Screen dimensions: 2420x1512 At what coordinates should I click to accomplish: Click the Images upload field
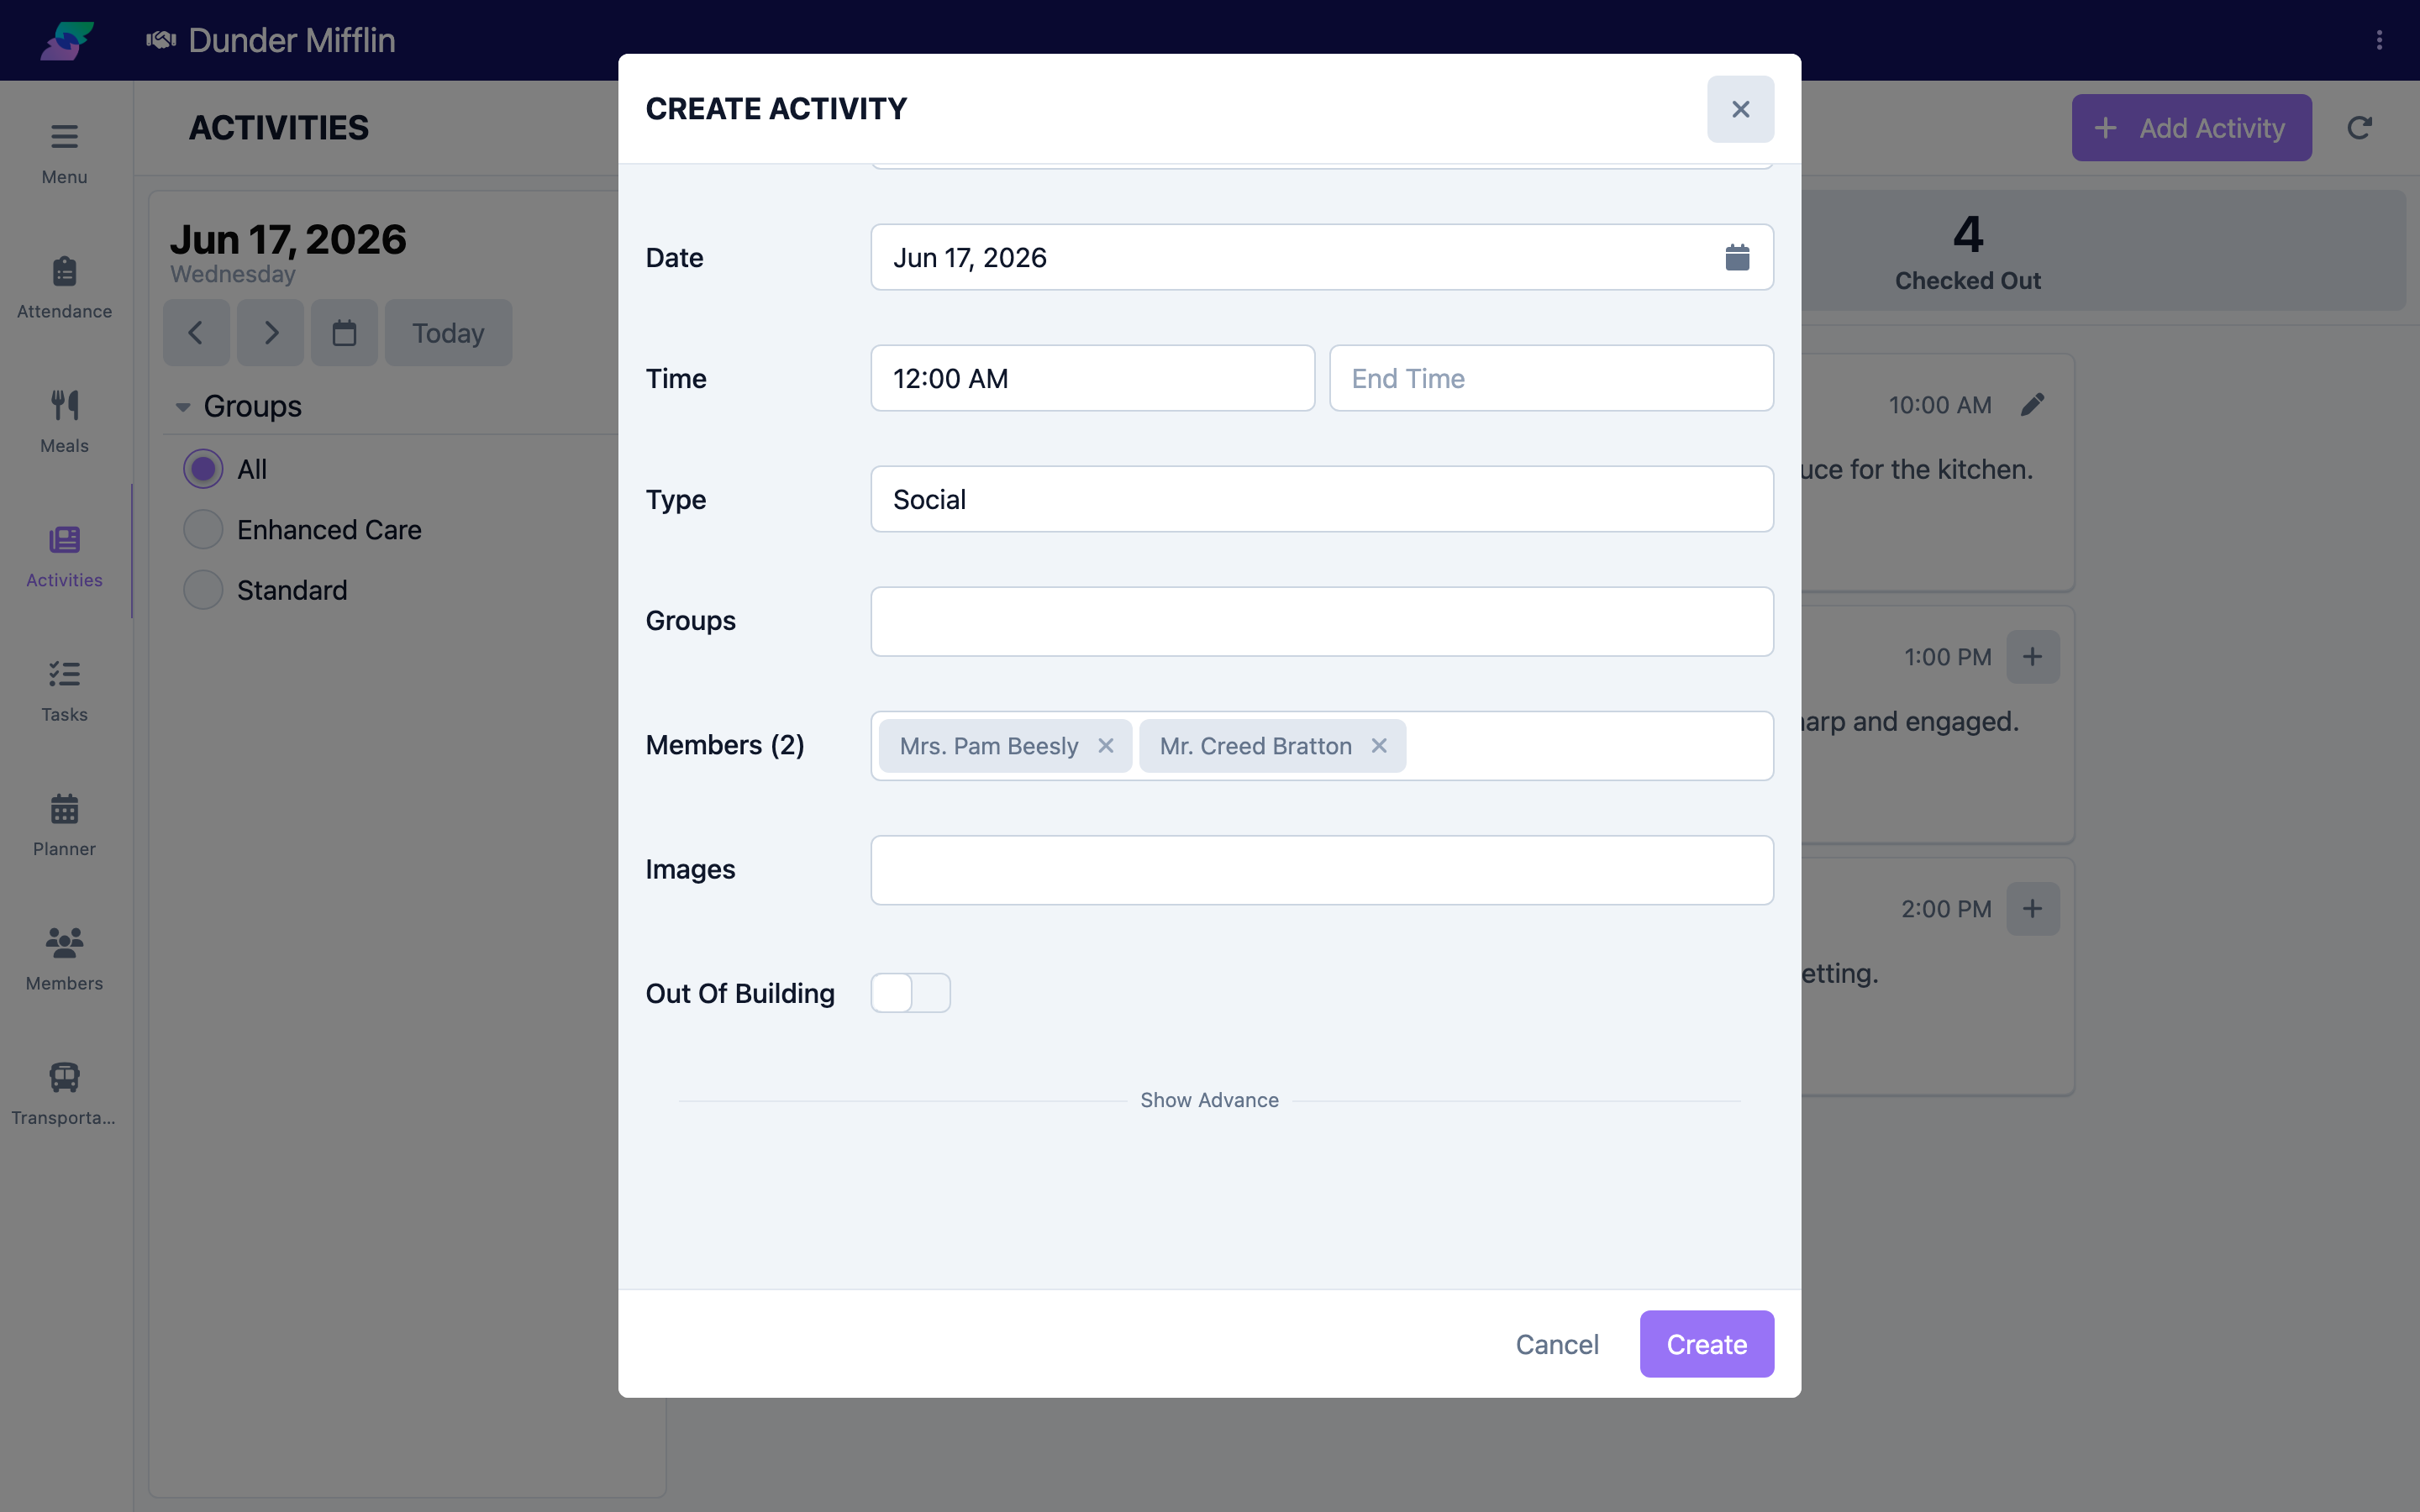point(1322,870)
